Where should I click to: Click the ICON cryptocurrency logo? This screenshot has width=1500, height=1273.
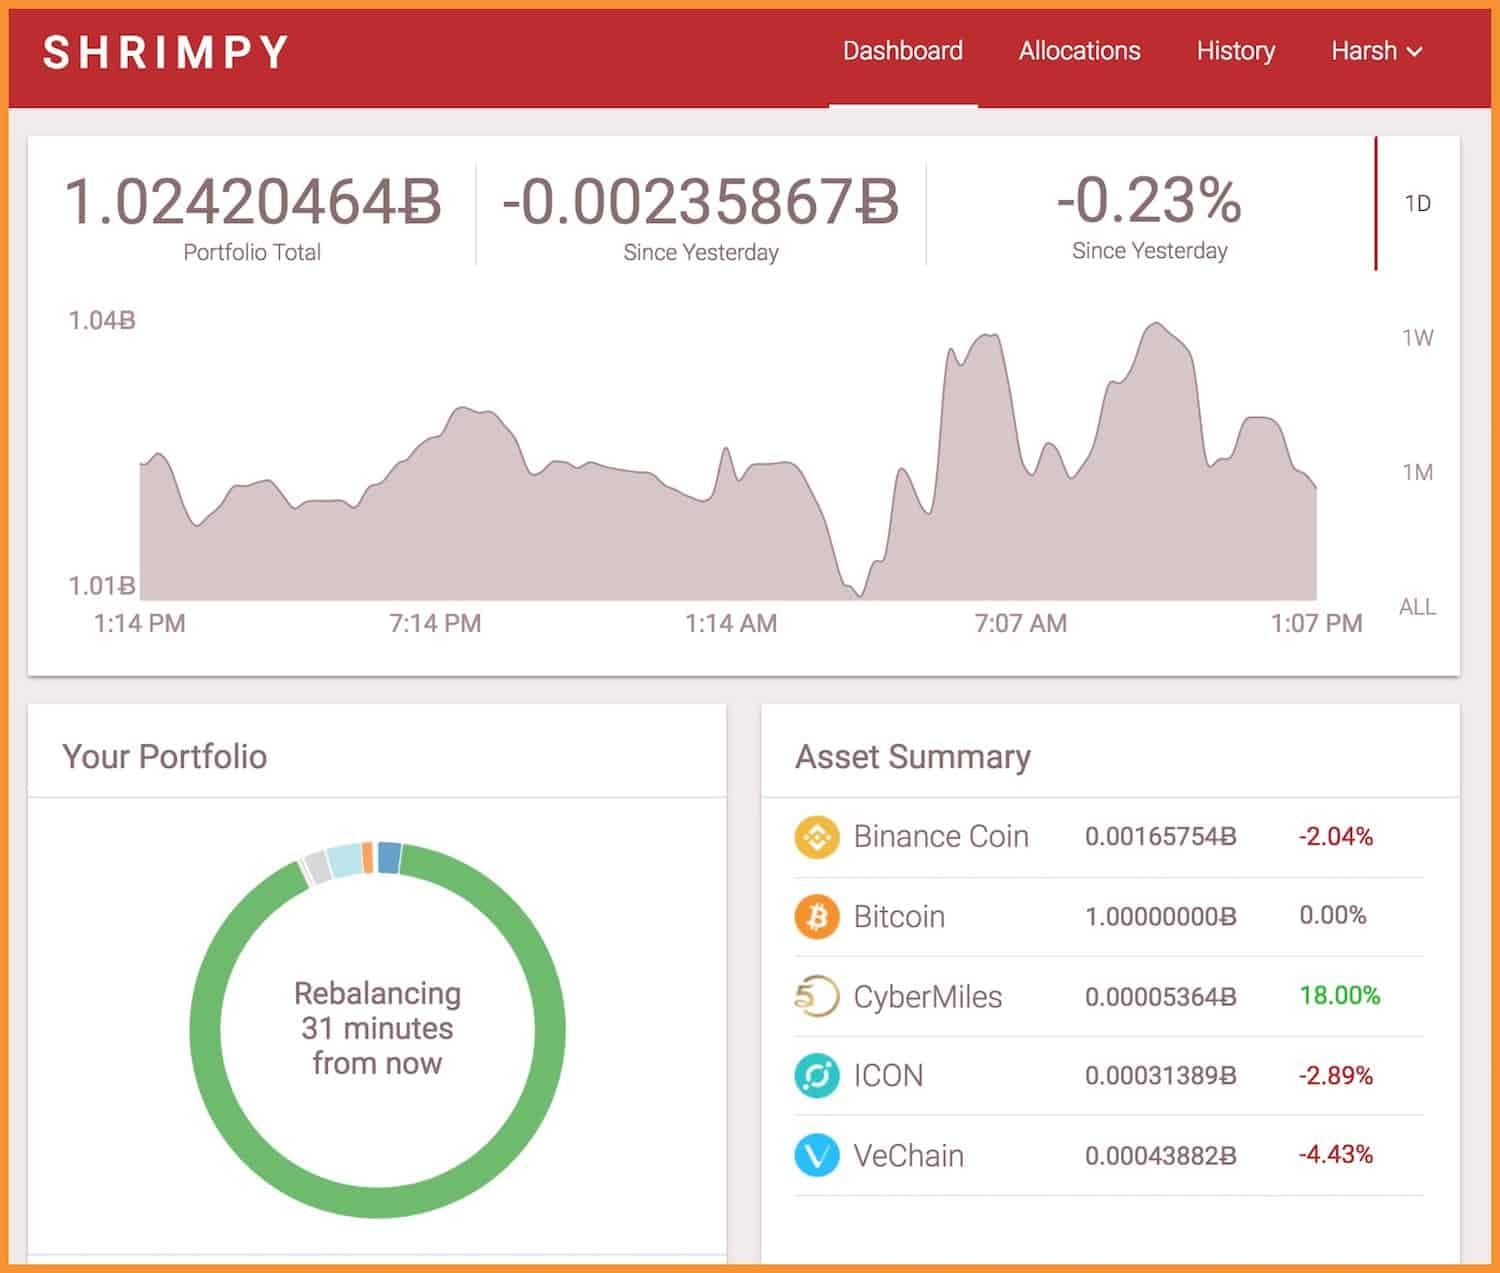(816, 1076)
